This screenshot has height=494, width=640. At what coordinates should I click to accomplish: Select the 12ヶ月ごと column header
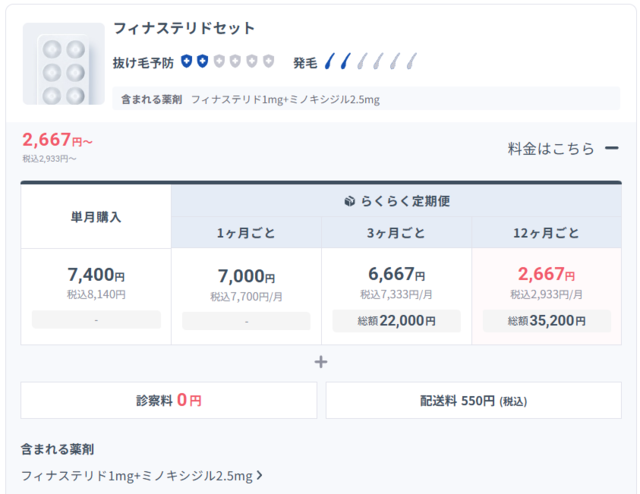click(x=546, y=233)
